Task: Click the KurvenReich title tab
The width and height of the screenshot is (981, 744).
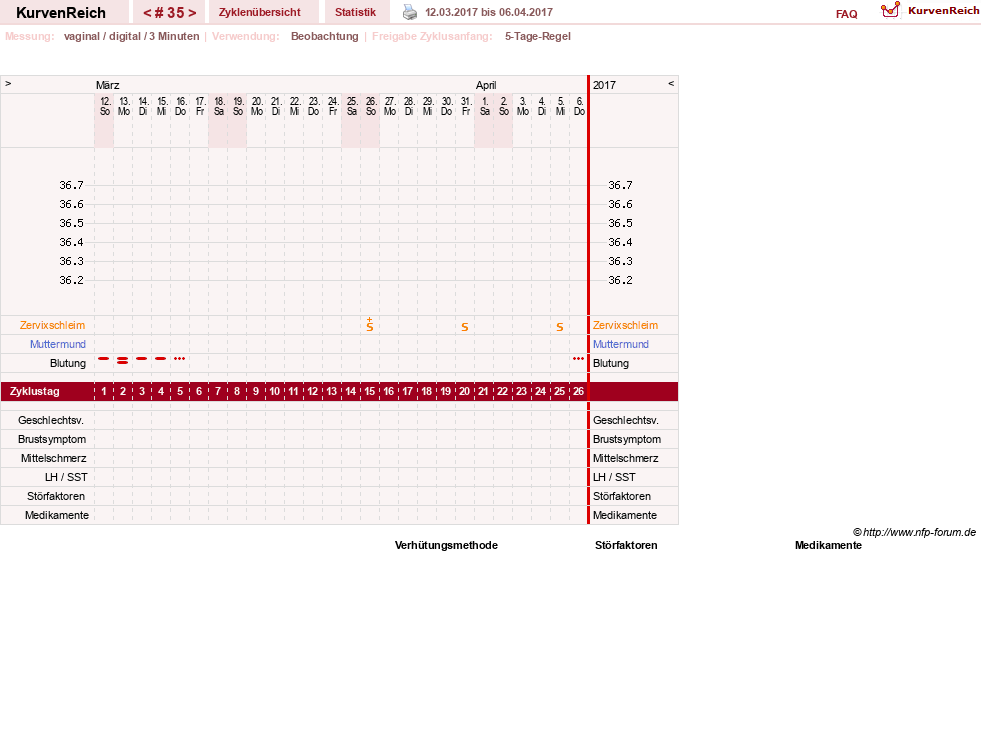Action: click(61, 13)
